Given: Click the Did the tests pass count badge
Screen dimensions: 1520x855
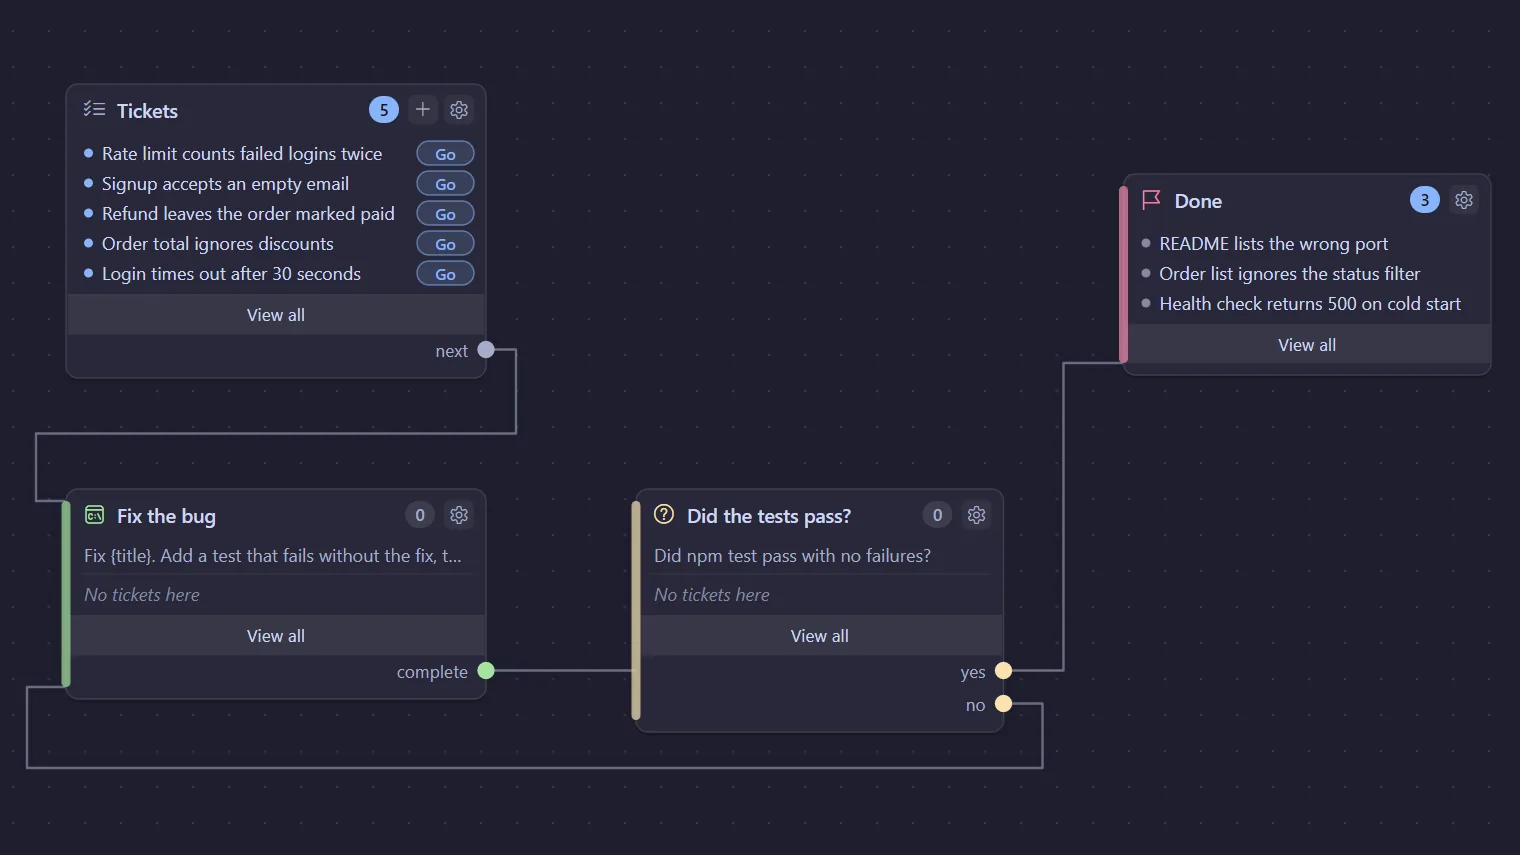Looking at the screenshot, I should coord(937,515).
